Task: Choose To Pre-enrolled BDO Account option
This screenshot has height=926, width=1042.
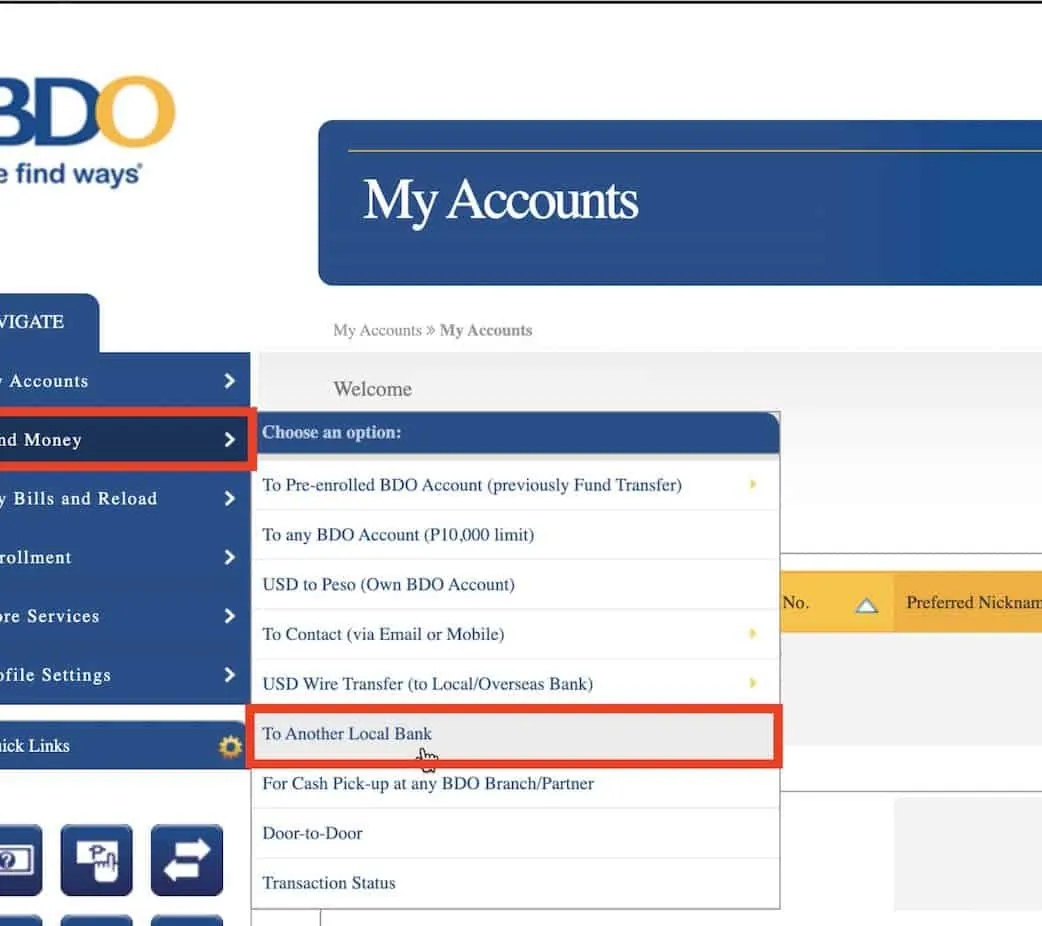Action: coord(471,485)
